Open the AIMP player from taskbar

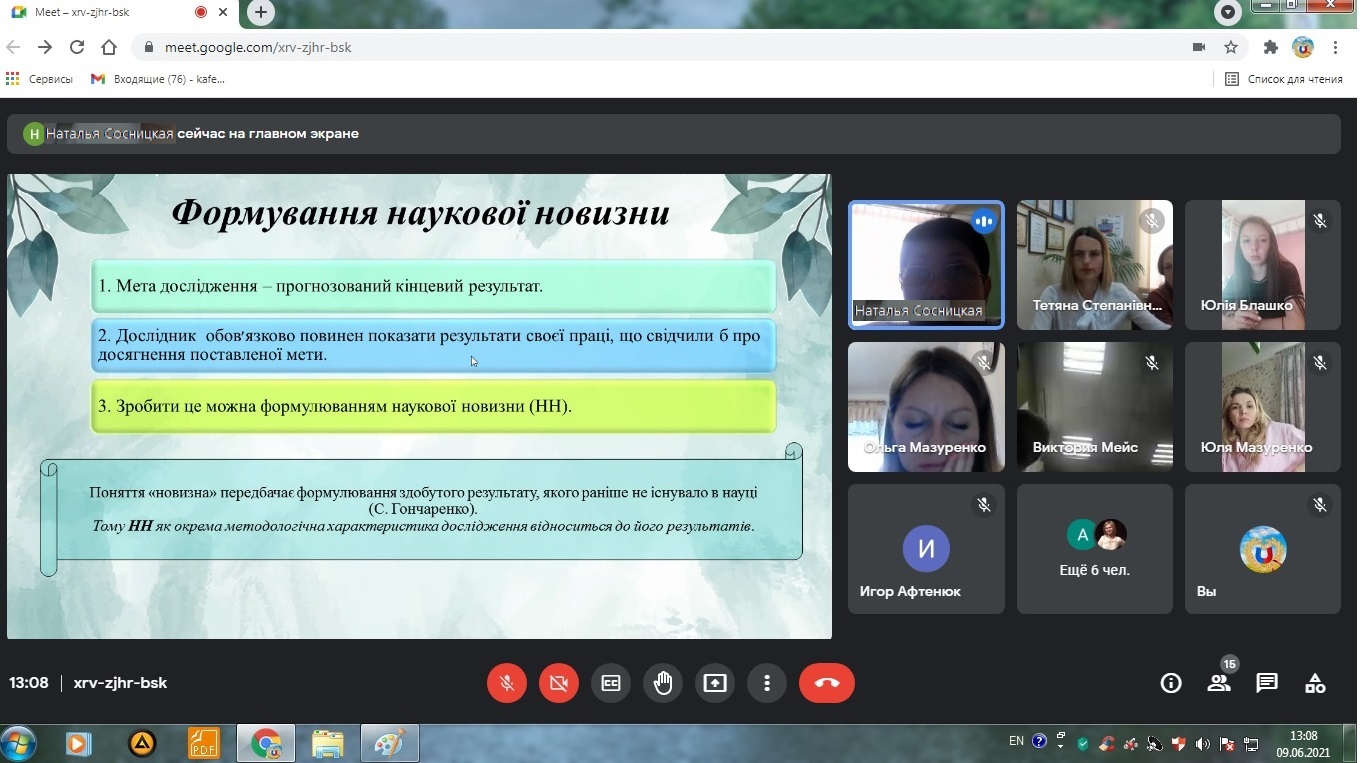coord(142,744)
